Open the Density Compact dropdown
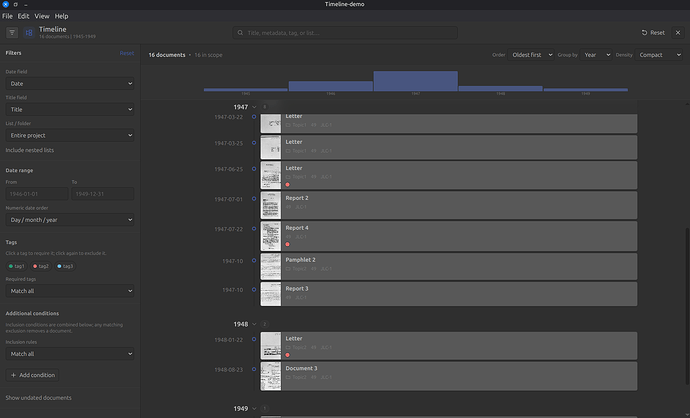This screenshot has height=418, width=690. tap(659, 55)
